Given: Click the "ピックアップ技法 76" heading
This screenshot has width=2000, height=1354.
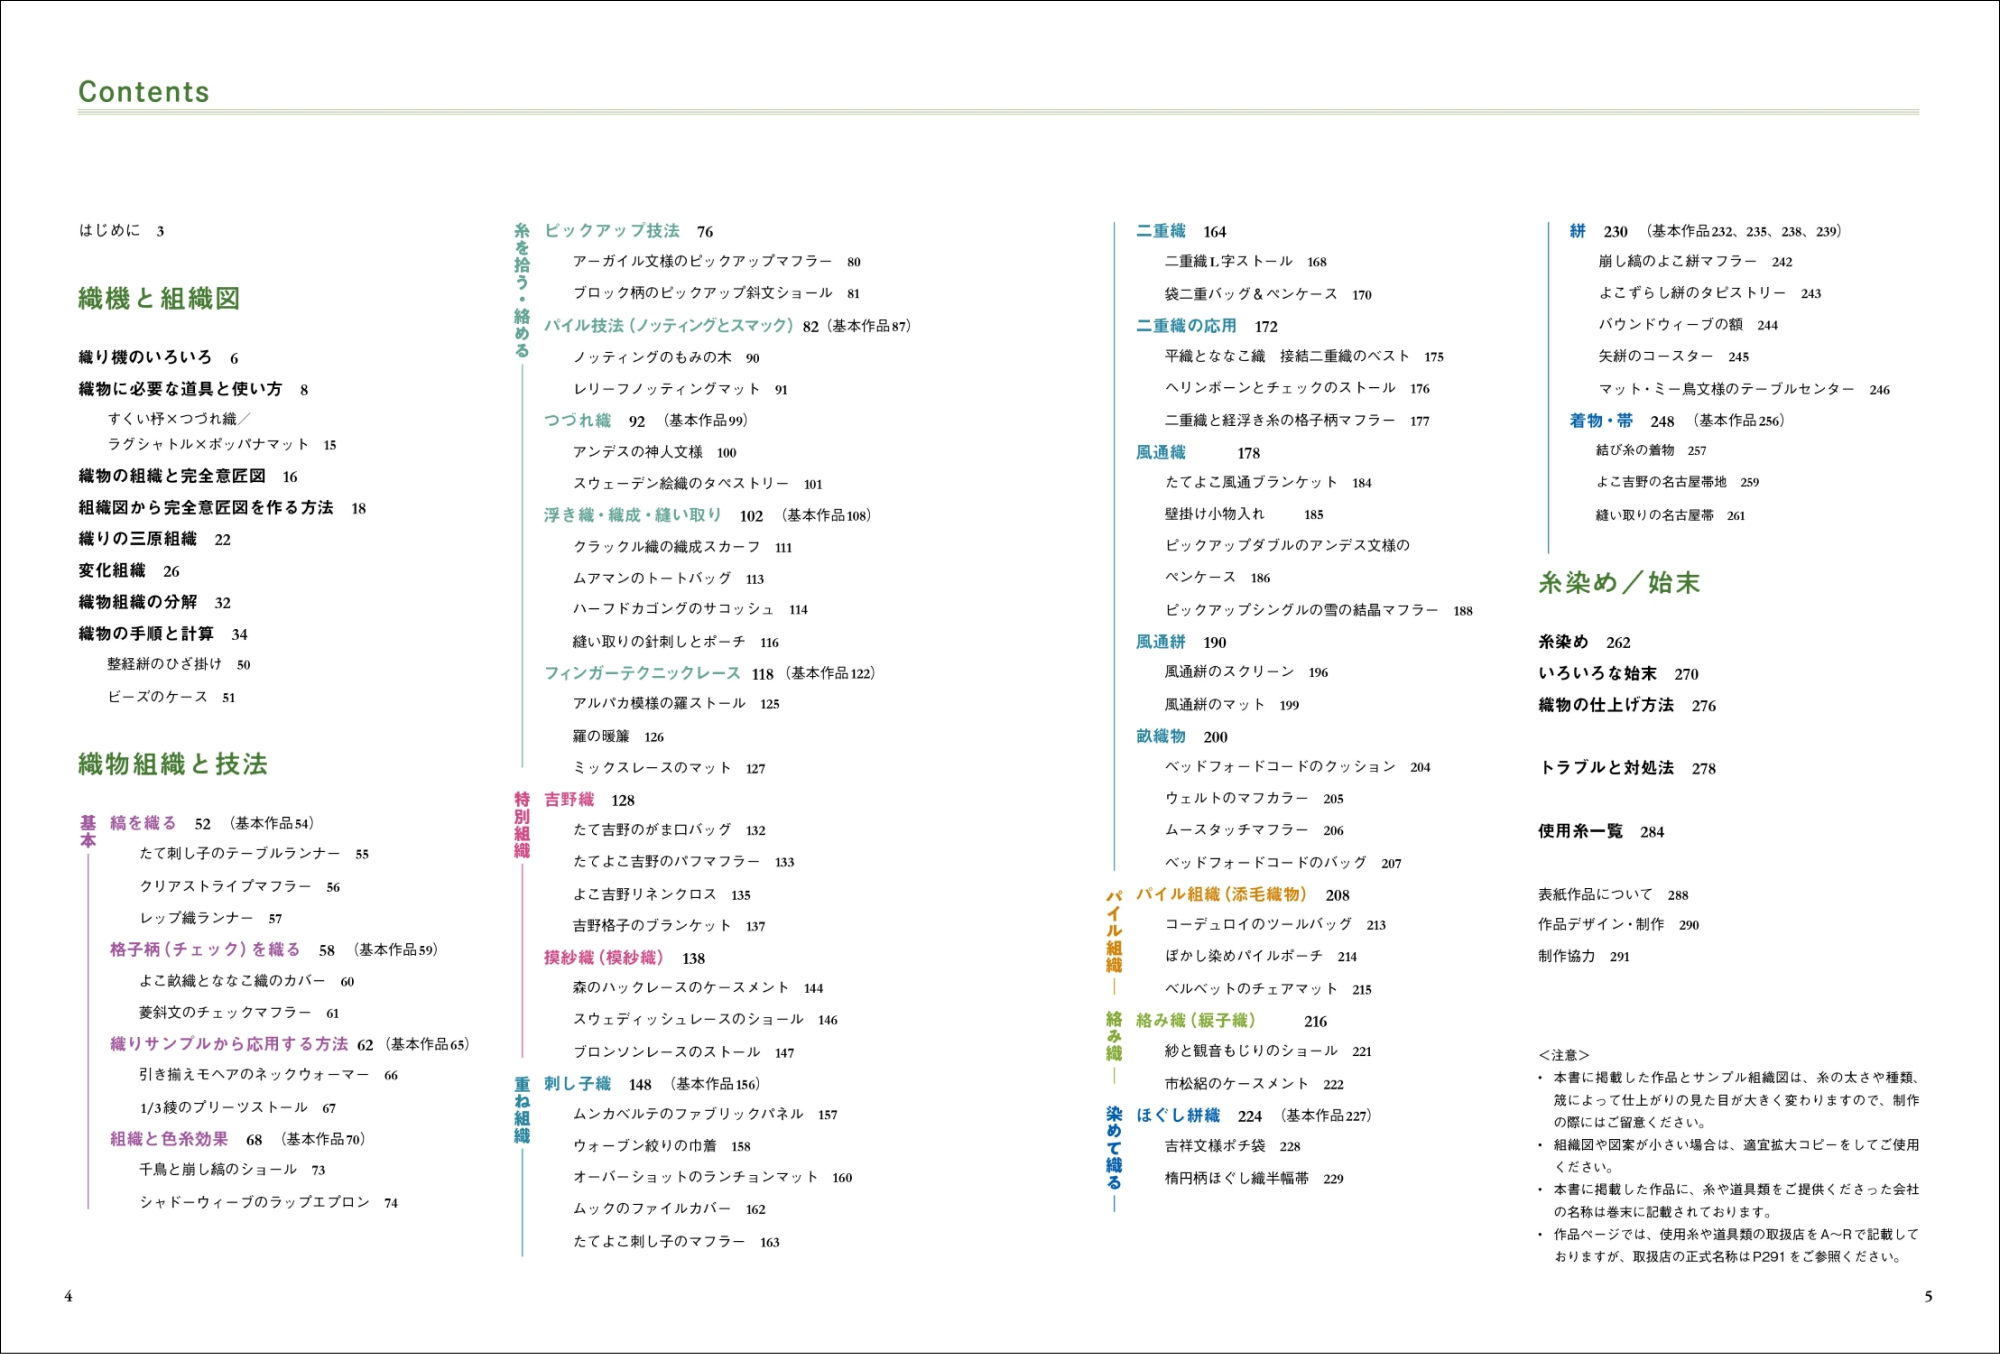Looking at the screenshot, I should point(627,231).
